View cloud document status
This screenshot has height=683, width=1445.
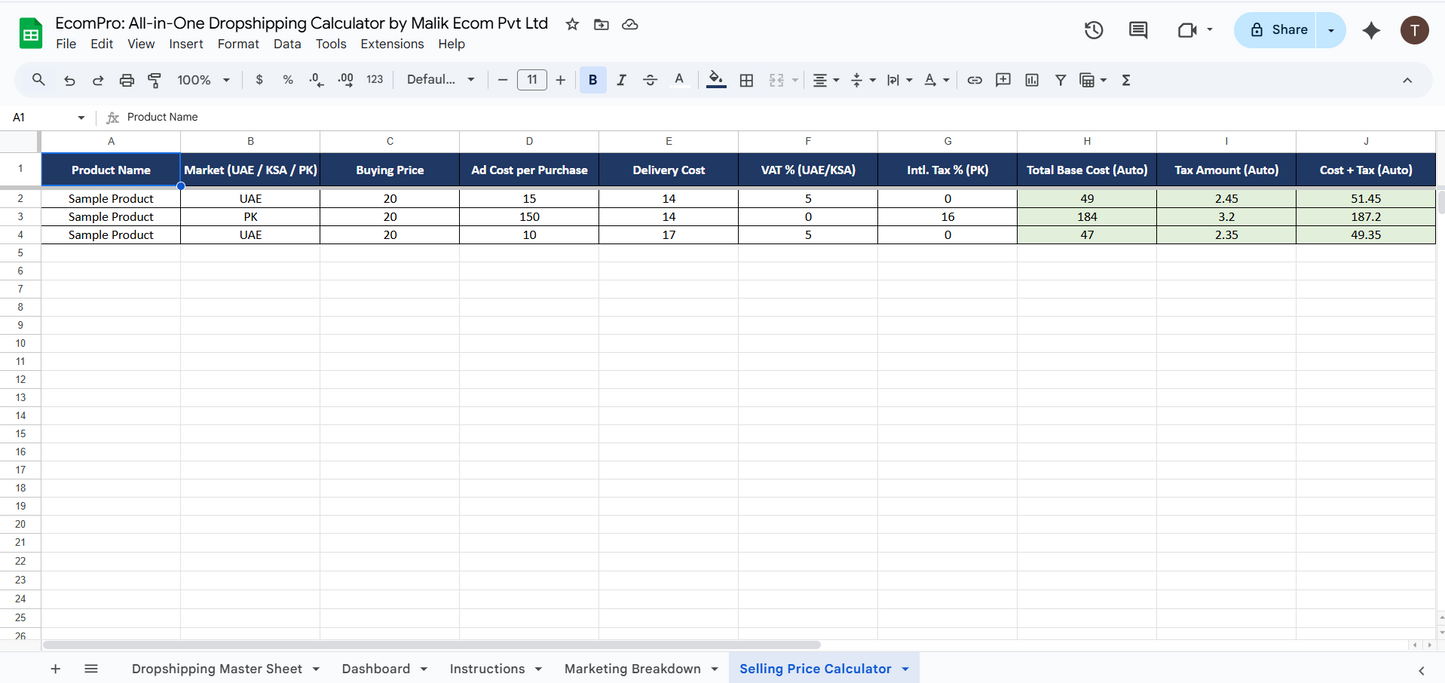coord(630,24)
